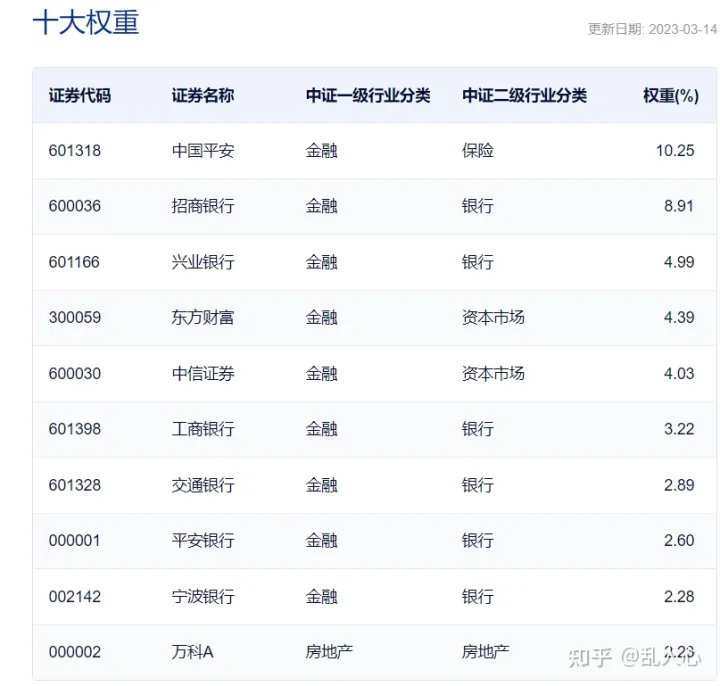
Task: Click 房地产 in the first-level industry column
Action: (x=329, y=652)
